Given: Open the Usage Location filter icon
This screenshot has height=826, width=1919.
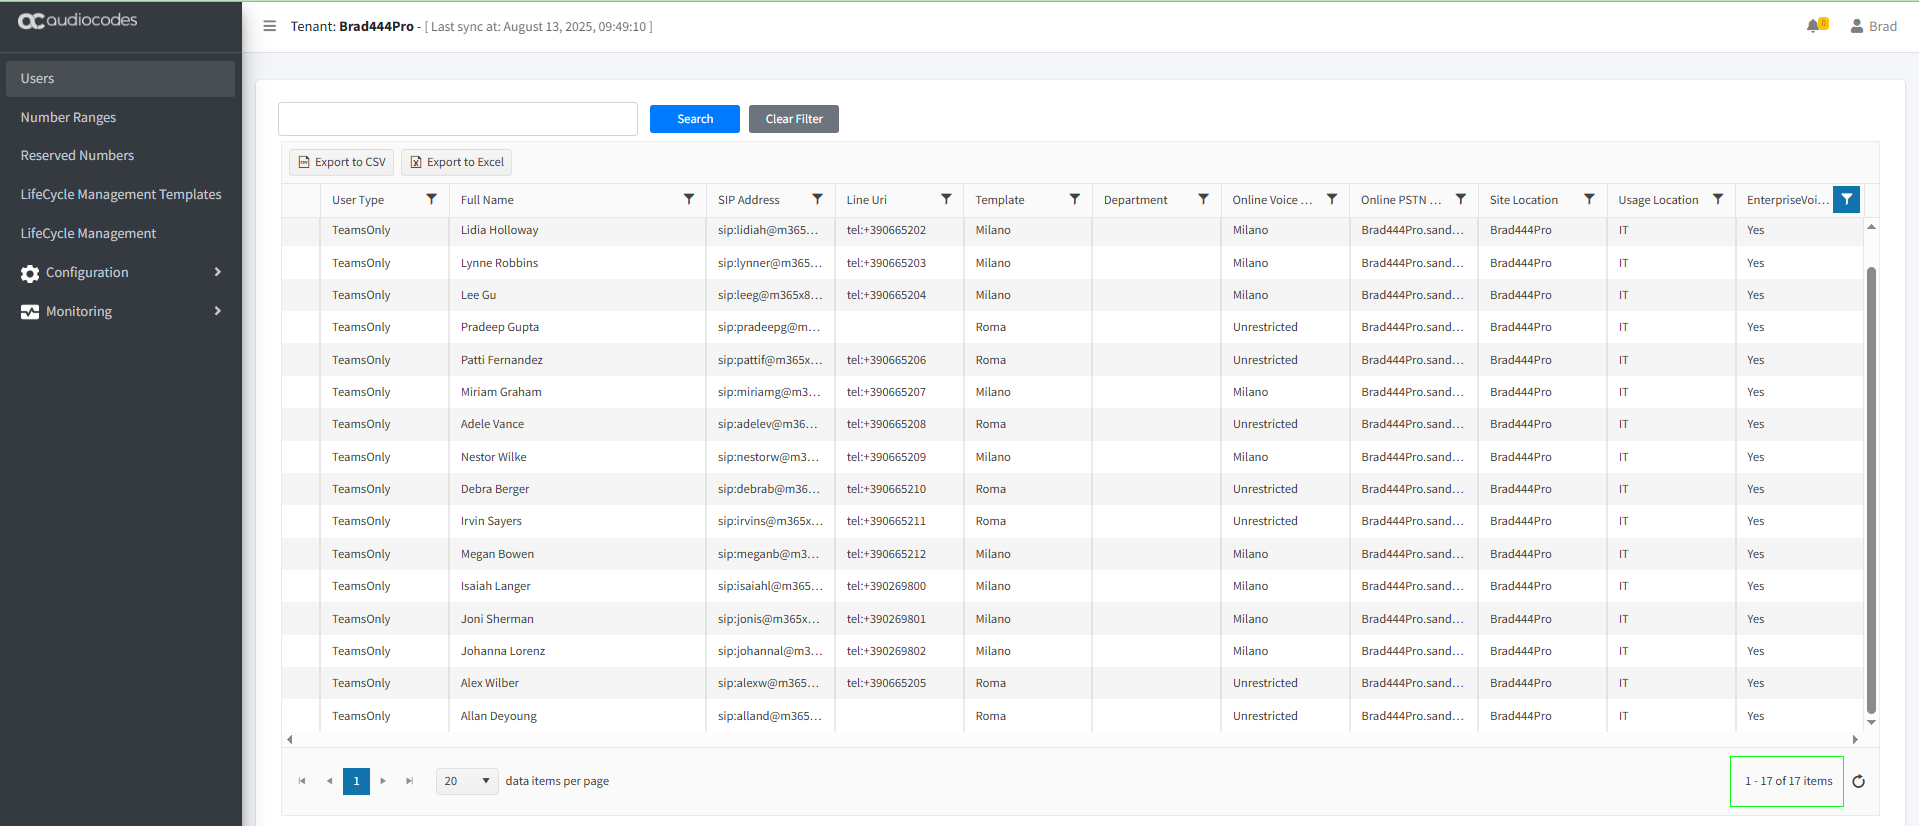Looking at the screenshot, I should [1717, 200].
